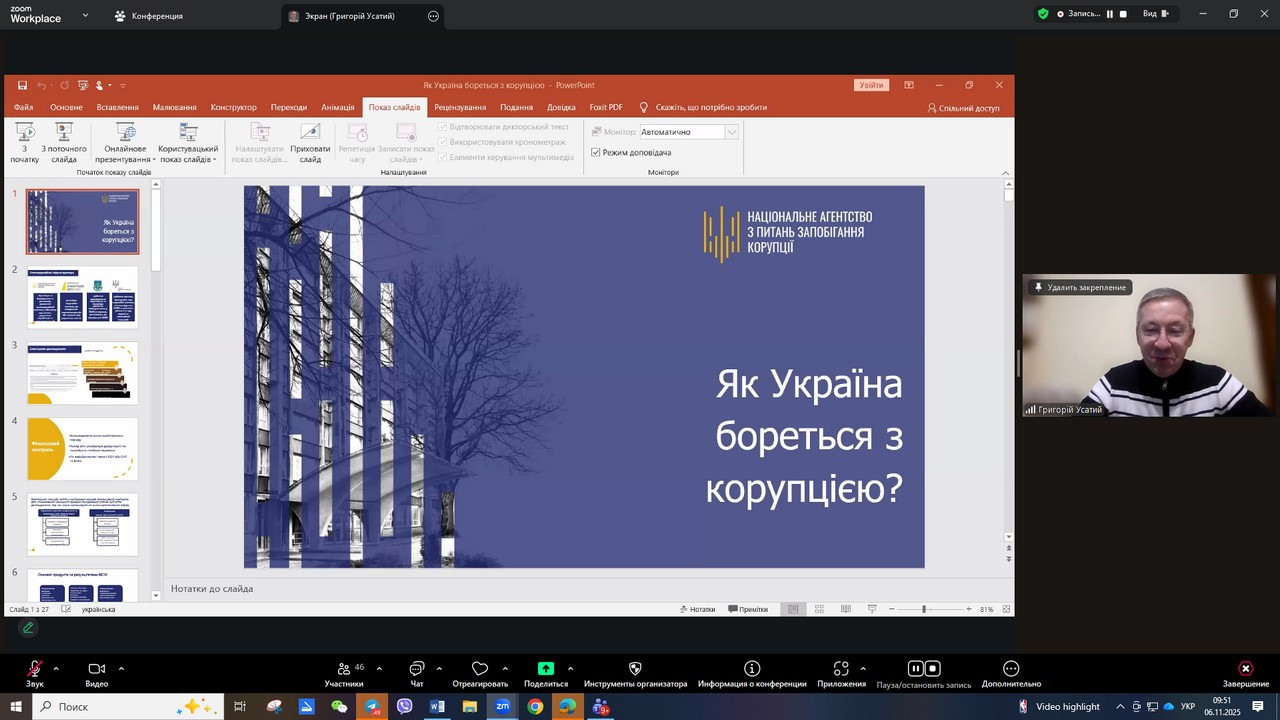Open the Участники participants panel
The height and width of the screenshot is (720, 1280).
point(344,669)
